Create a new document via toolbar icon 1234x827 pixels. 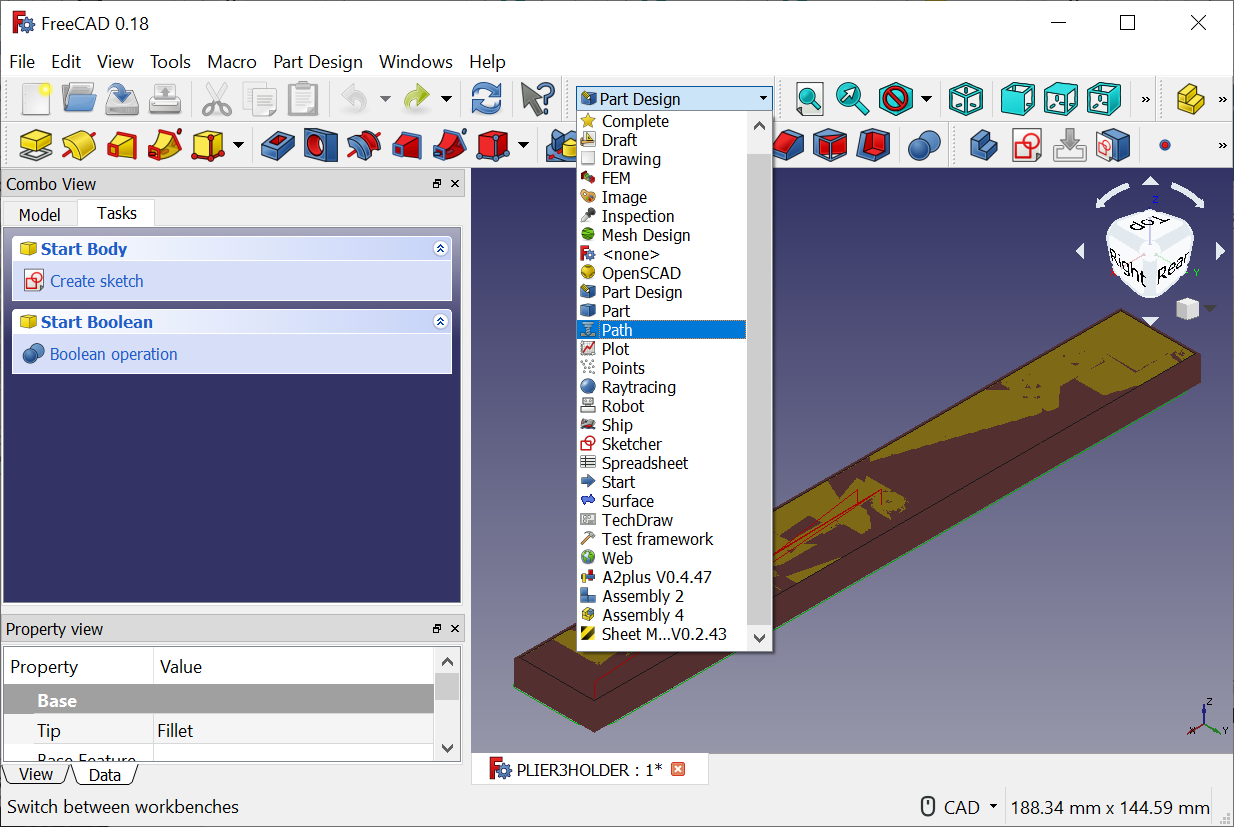[36, 99]
